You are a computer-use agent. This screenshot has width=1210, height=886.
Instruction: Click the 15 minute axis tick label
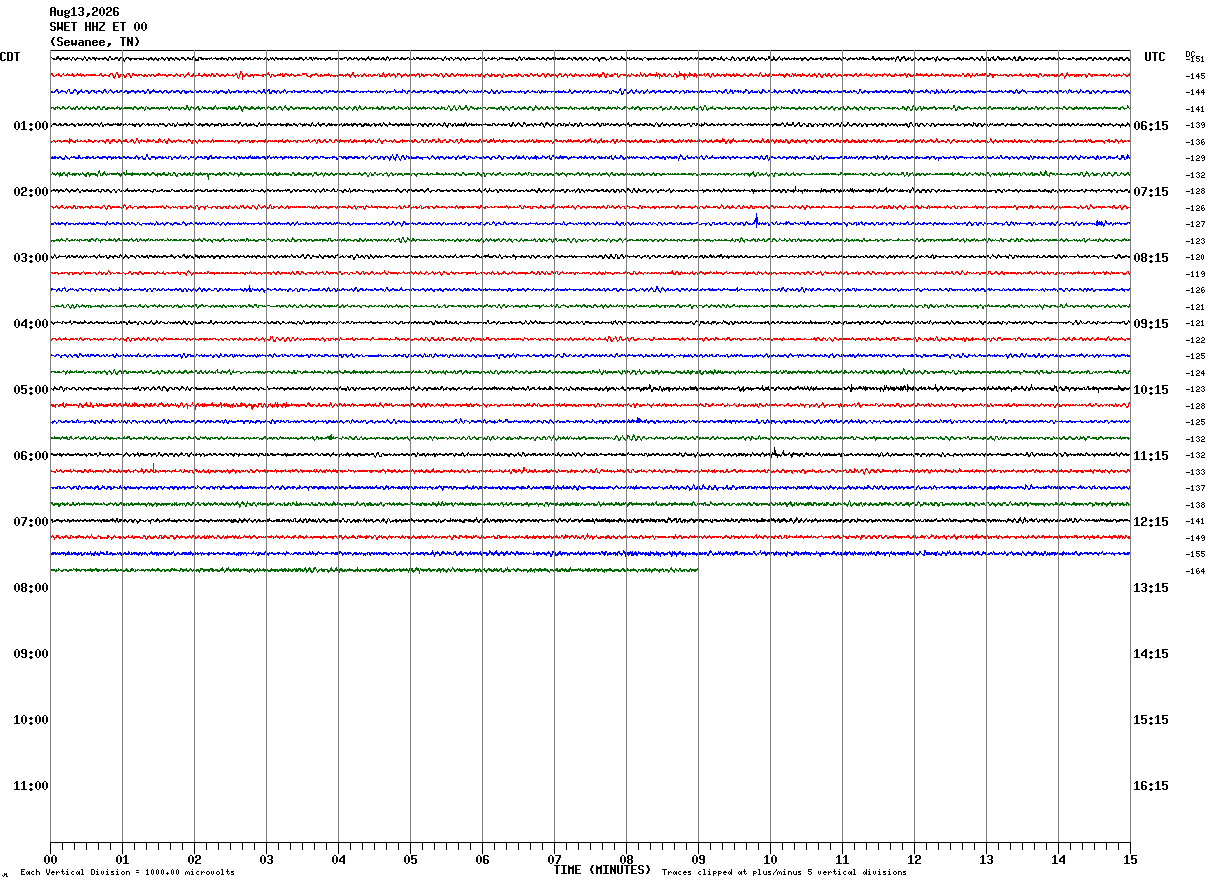tap(1130, 860)
